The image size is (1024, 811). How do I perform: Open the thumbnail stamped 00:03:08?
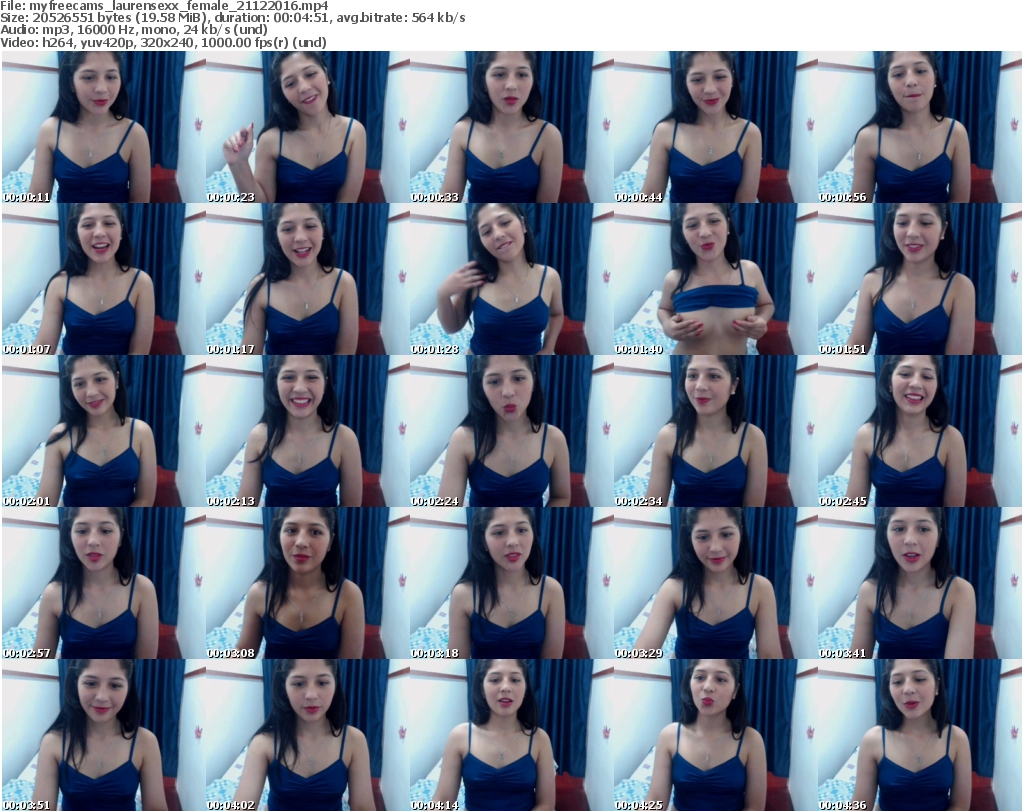pyautogui.click(x=308, y=583)
